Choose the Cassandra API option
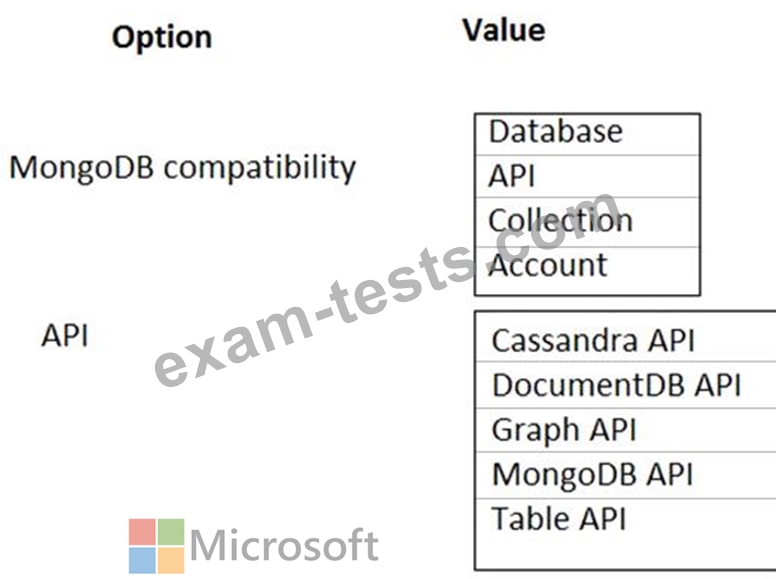The height and width of the screenshot is (579, 776). click(626, 340)
